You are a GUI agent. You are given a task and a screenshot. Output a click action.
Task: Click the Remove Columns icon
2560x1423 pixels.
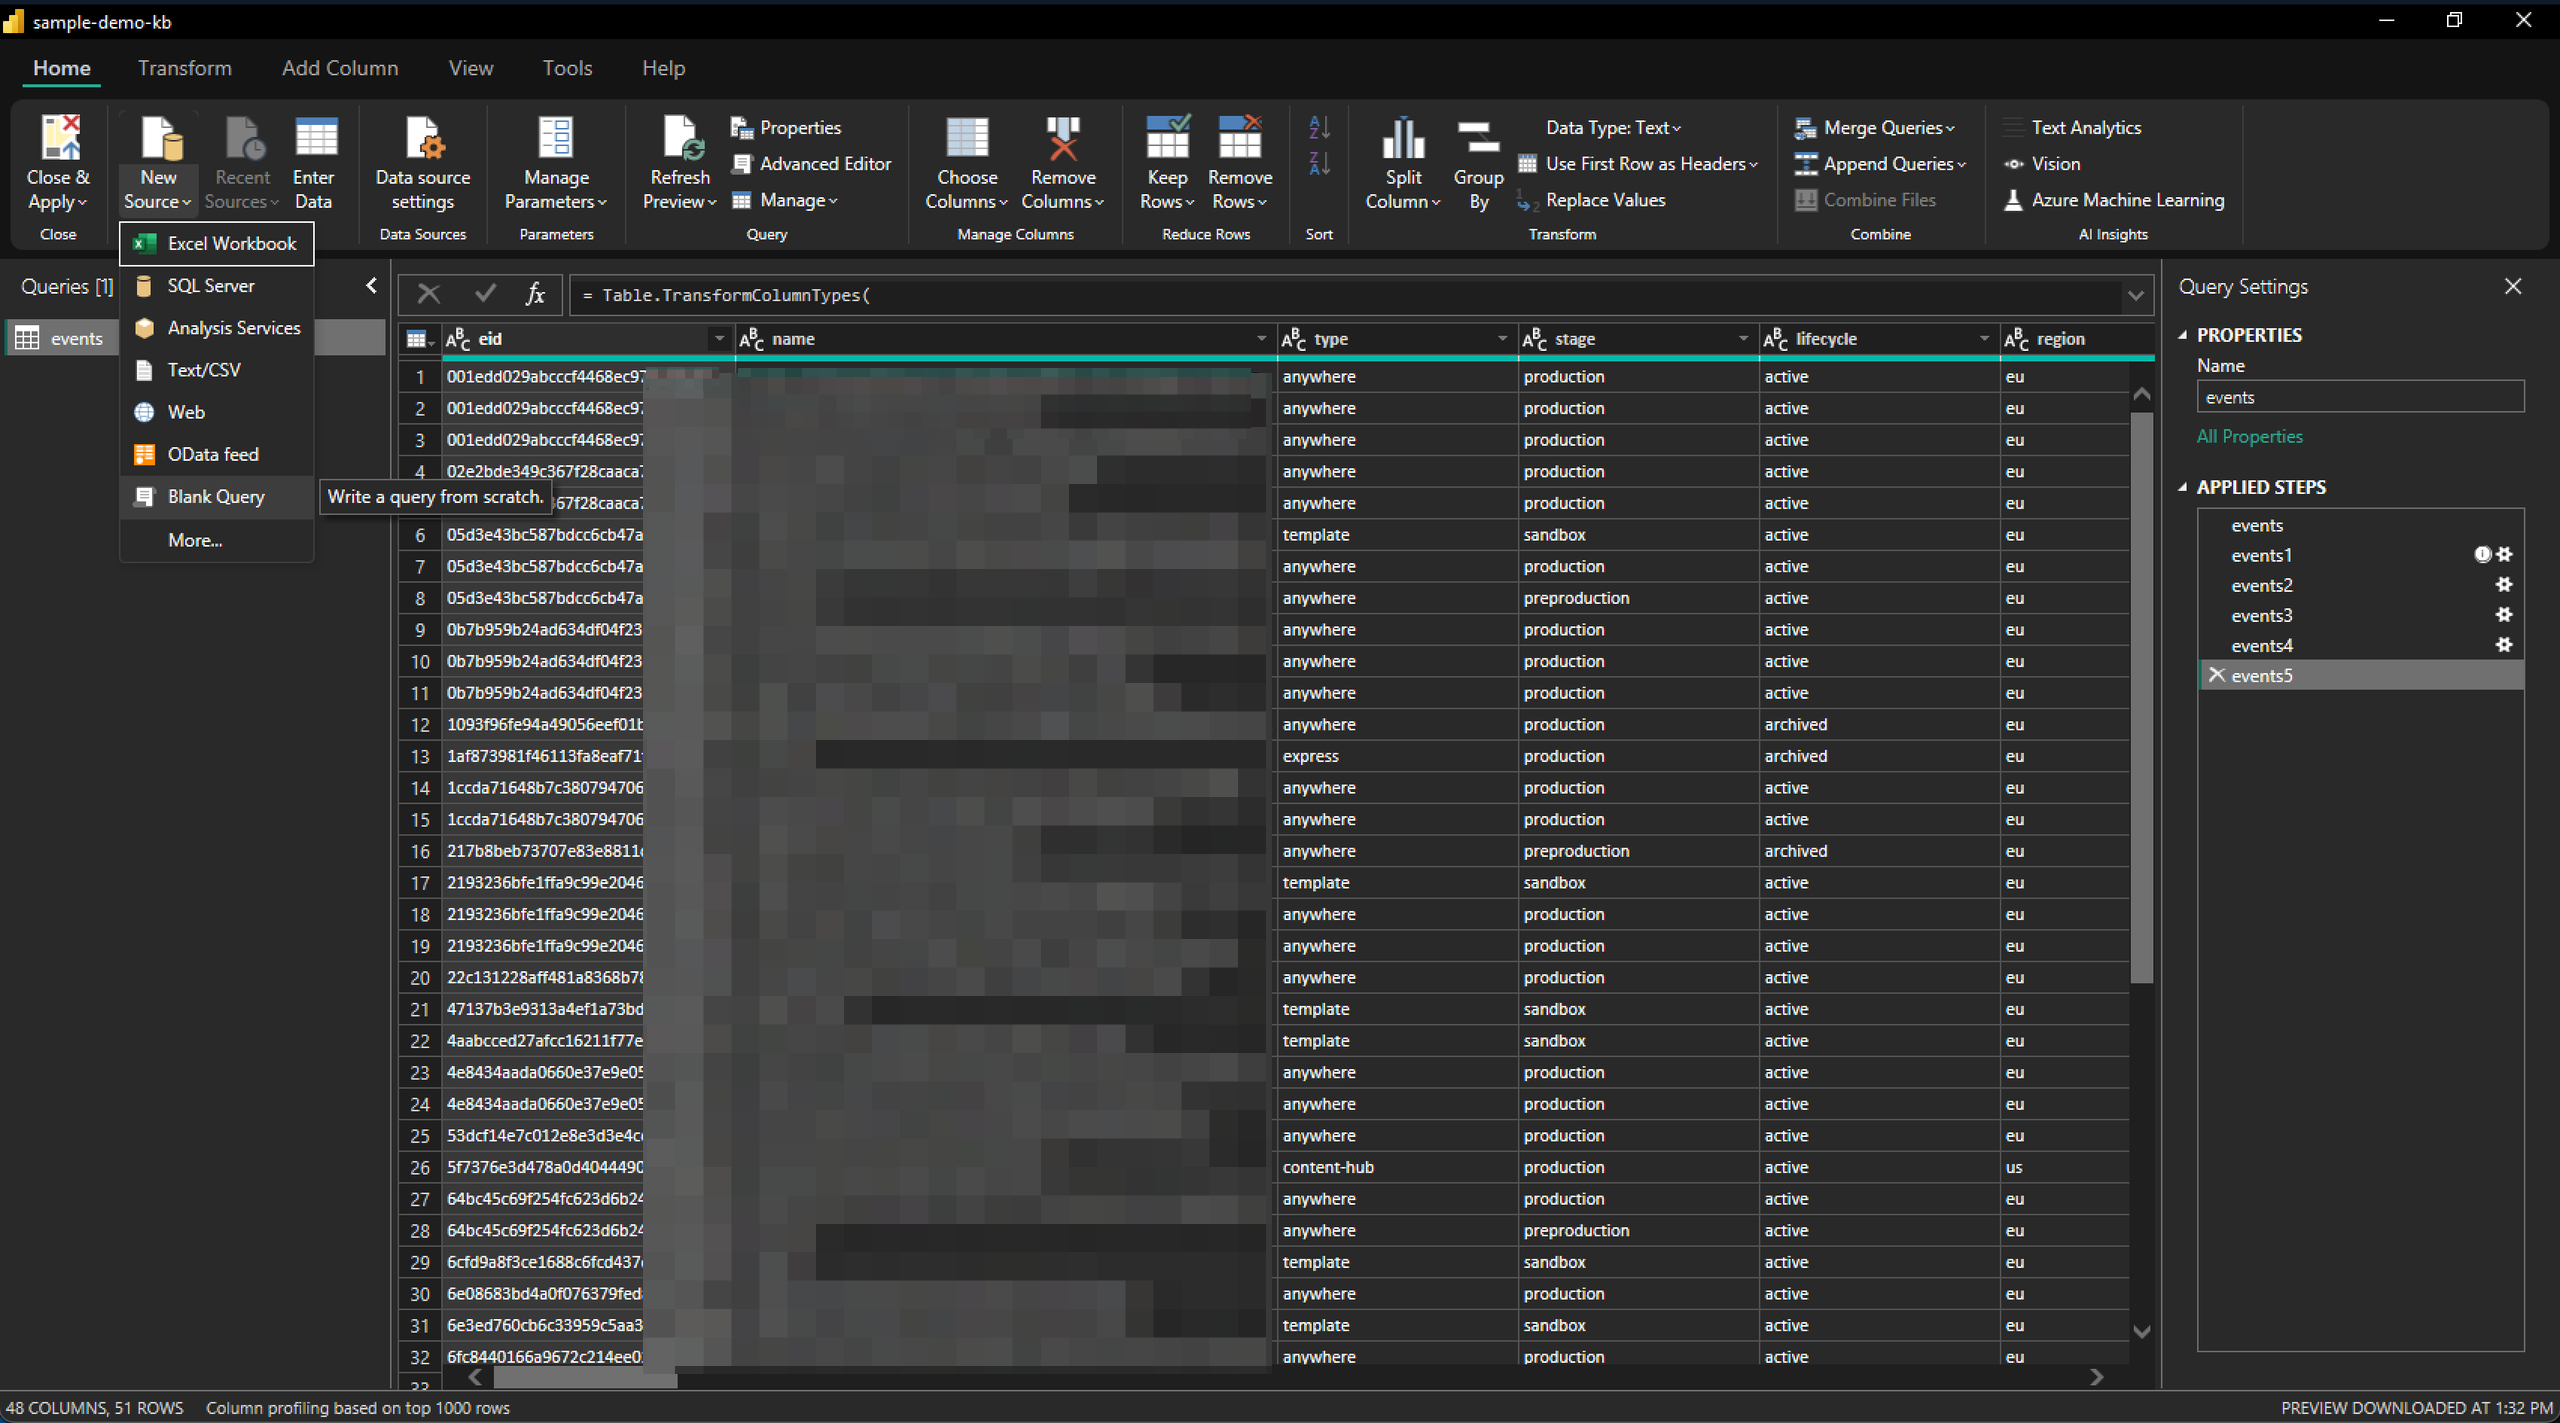1062,138
